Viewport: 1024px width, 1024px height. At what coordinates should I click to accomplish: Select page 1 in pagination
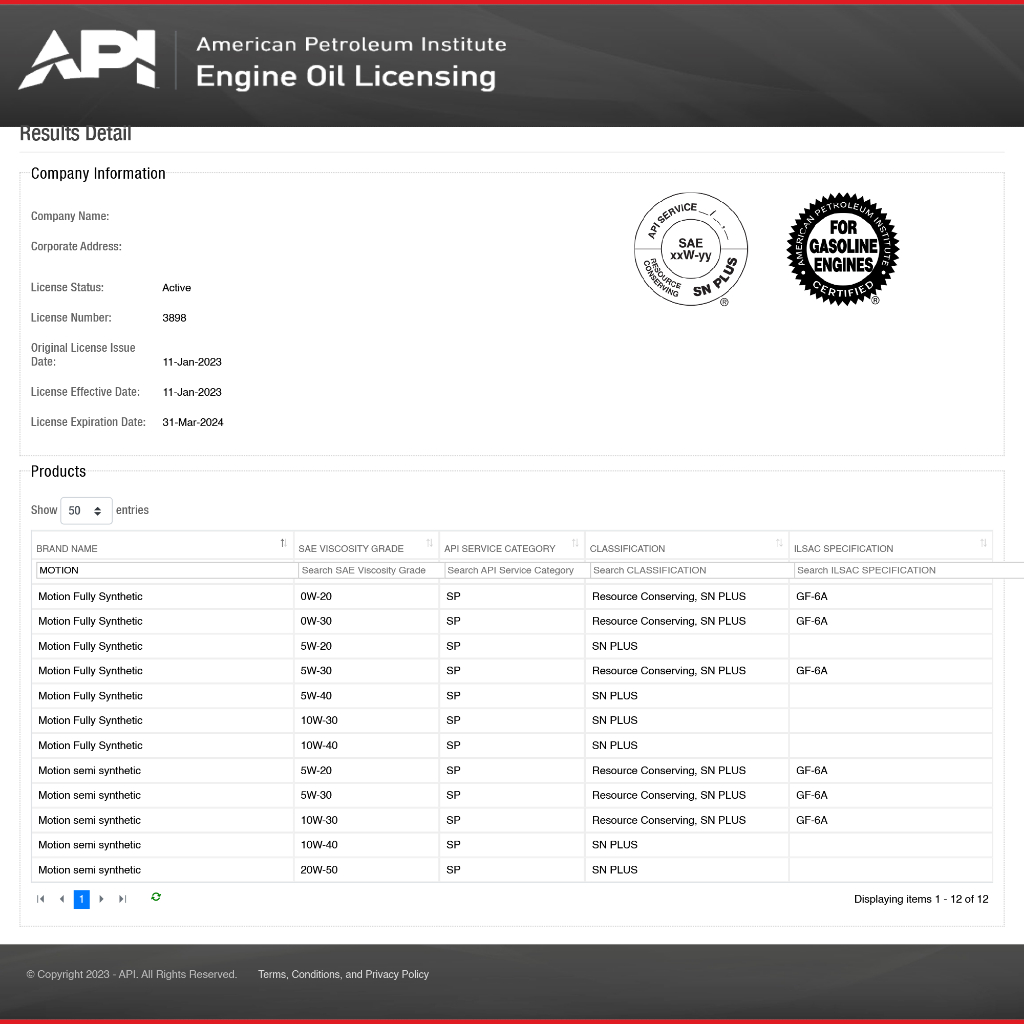click(82, 899)
